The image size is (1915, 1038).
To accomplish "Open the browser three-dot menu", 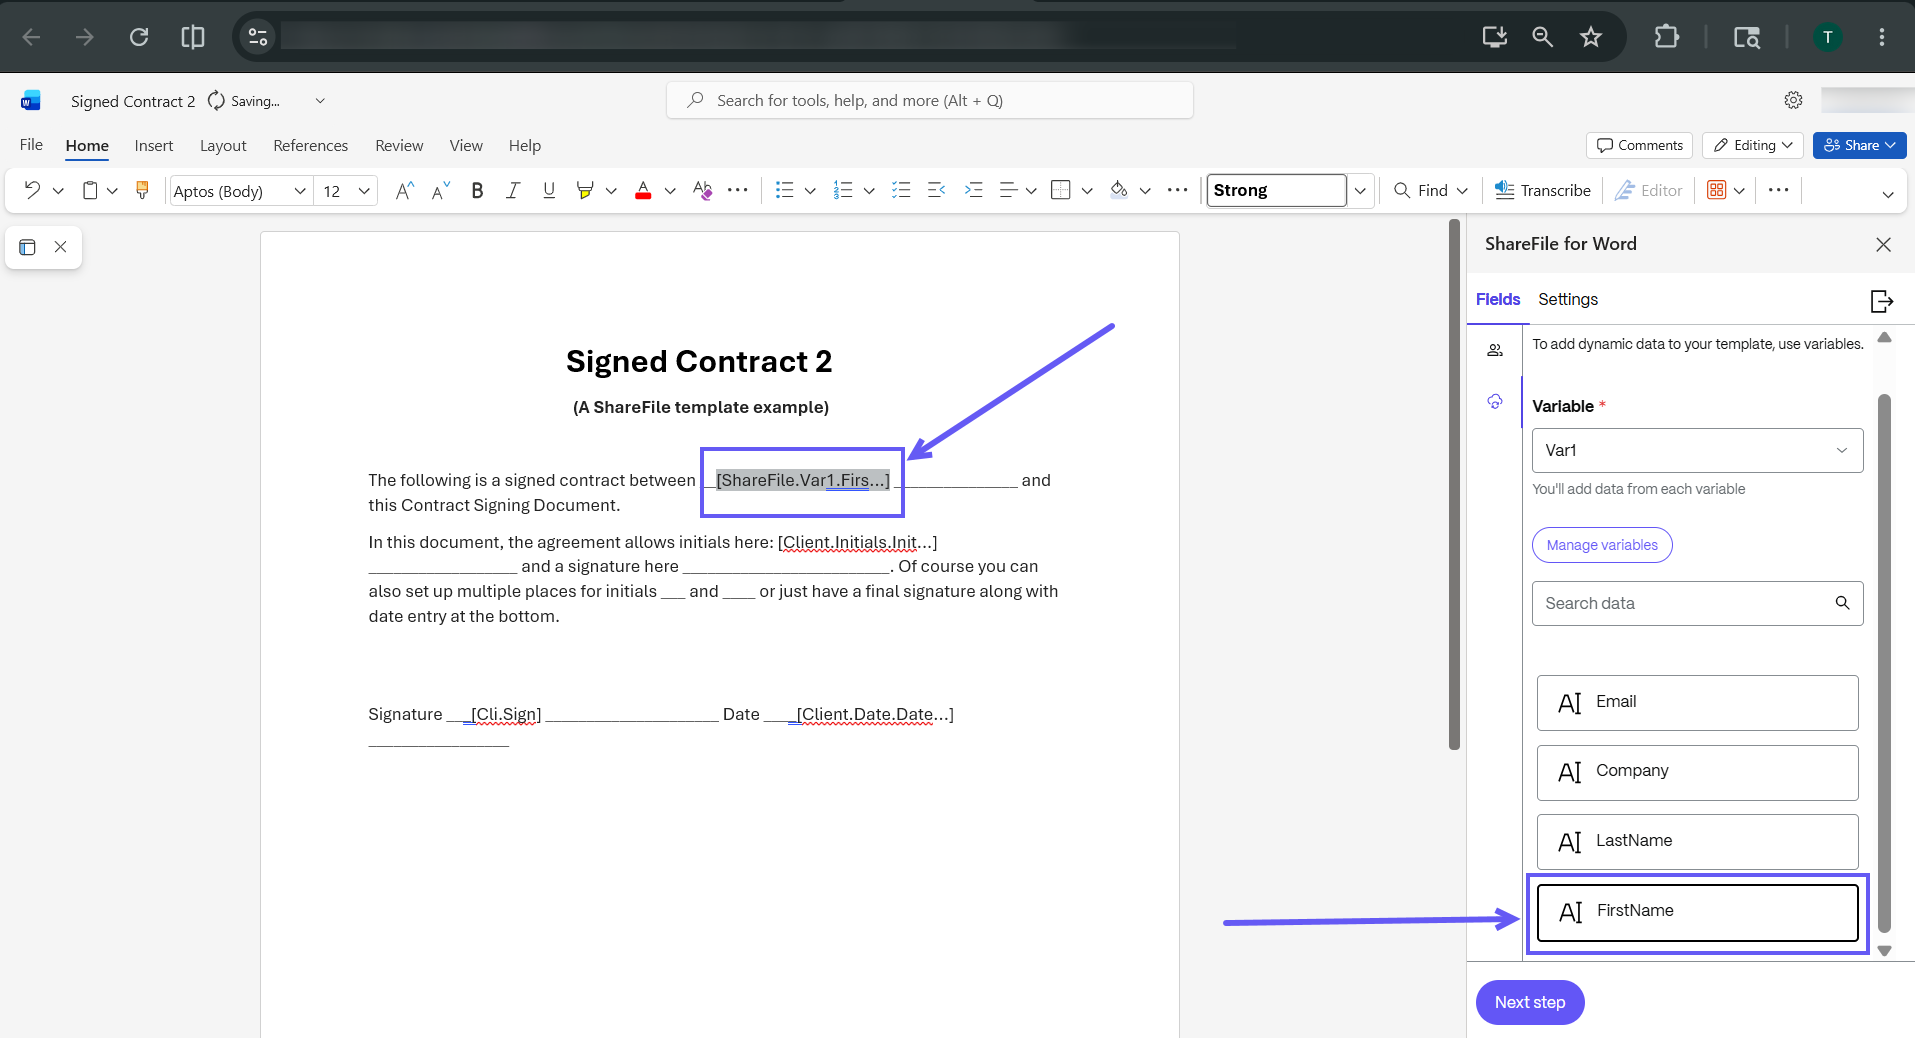I will [x=1882, y=37].
